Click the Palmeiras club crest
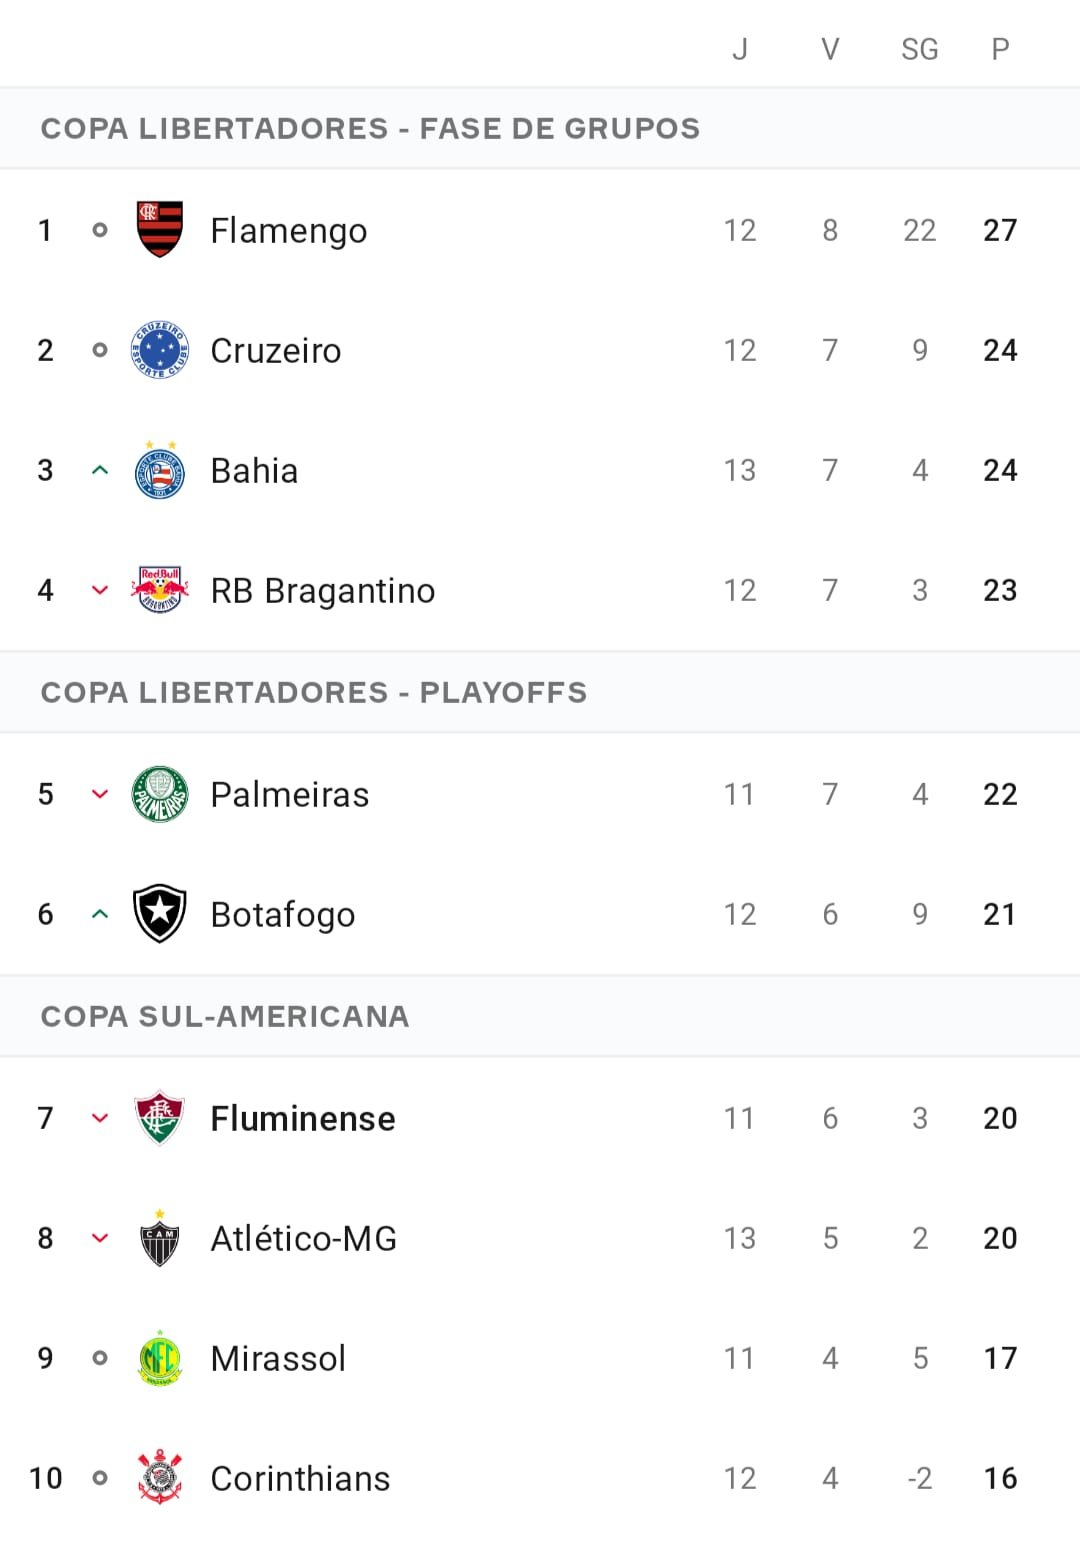The height and width of the screenshot is (1549, 1080). pyautogui.click(x=160, y=794)
